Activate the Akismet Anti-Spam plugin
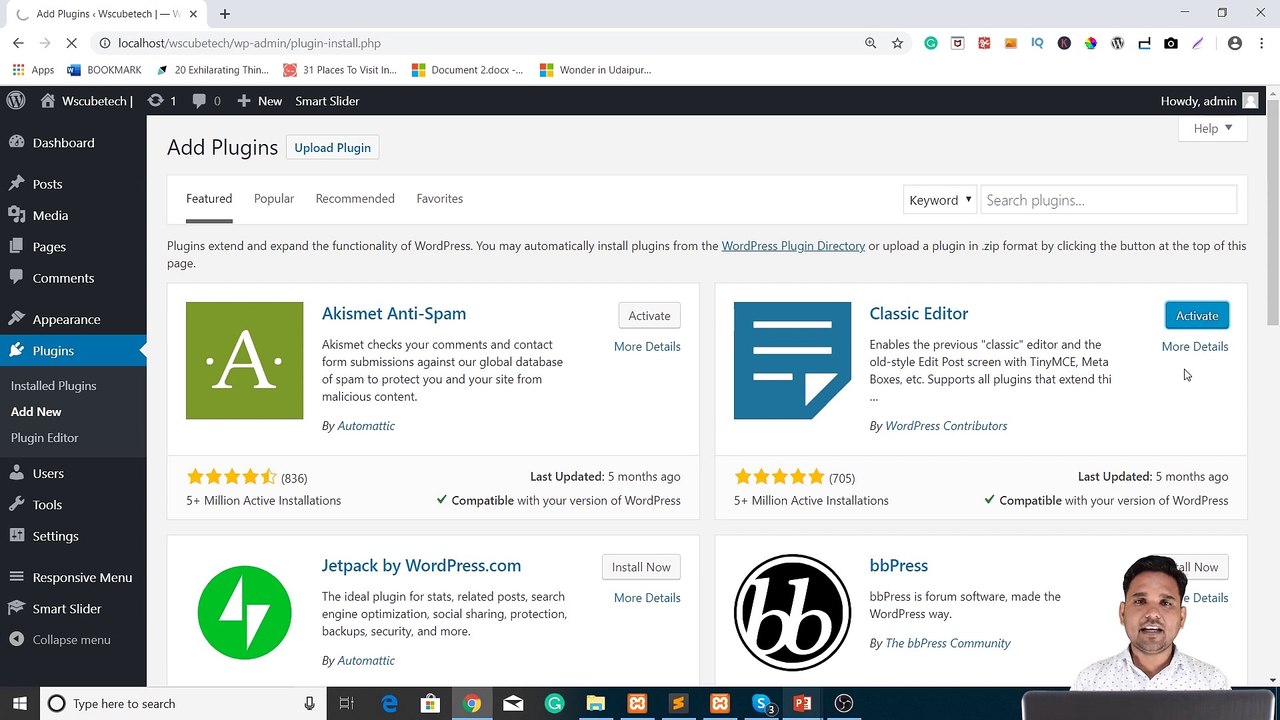Viewport: 1280px width, 720px height. point(649,315)
